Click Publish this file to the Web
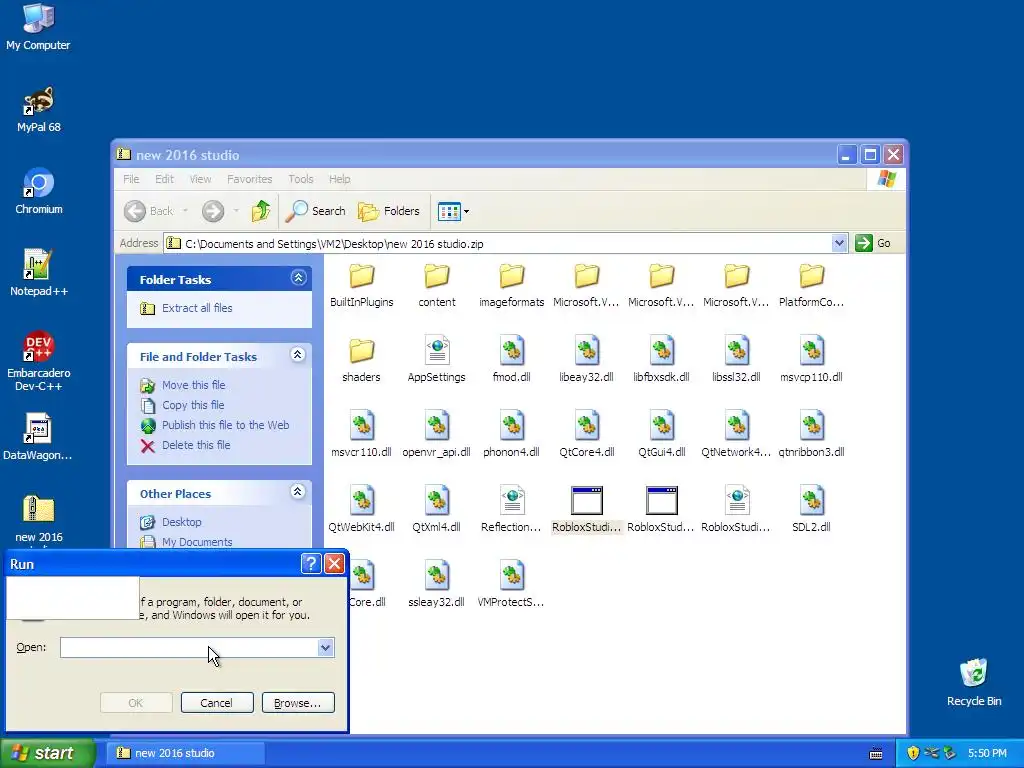1024x768 pixels. tap(225, 425)
